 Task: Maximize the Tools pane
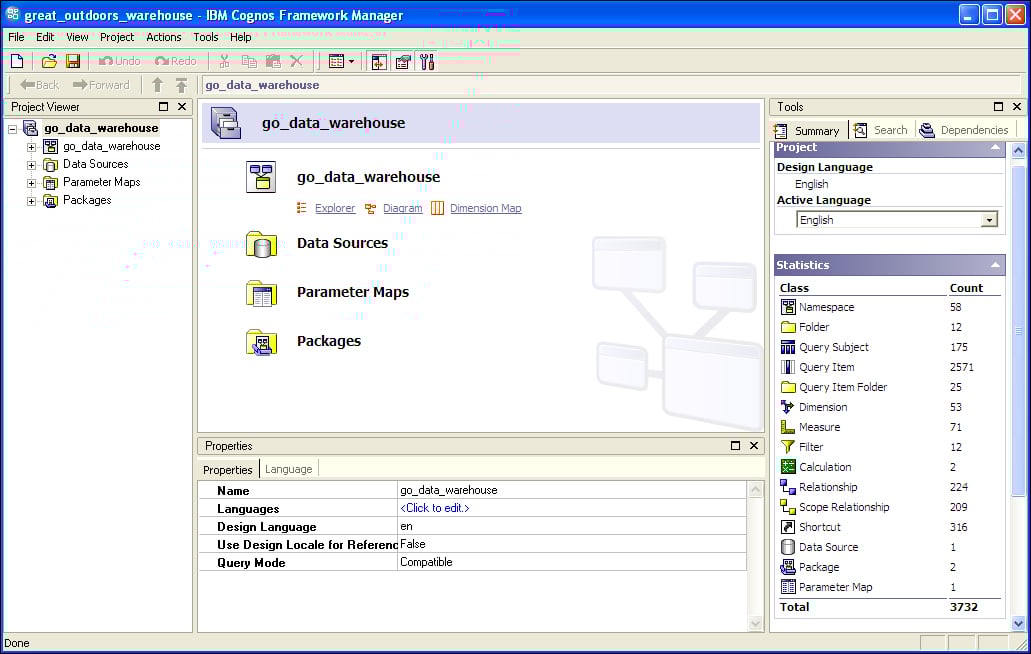point(998,106)
